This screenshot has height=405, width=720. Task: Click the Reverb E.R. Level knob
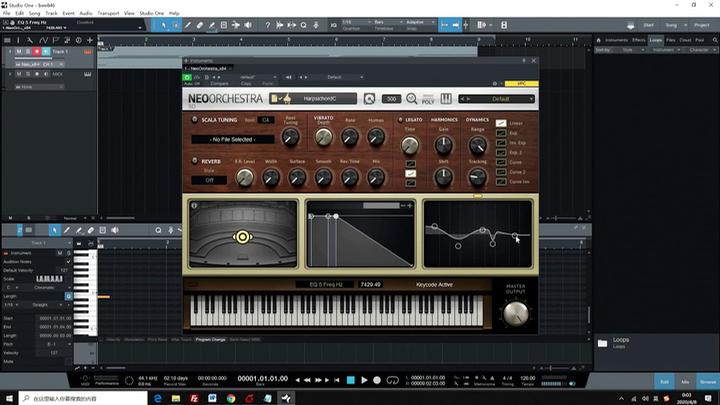(x=245, y=177)
